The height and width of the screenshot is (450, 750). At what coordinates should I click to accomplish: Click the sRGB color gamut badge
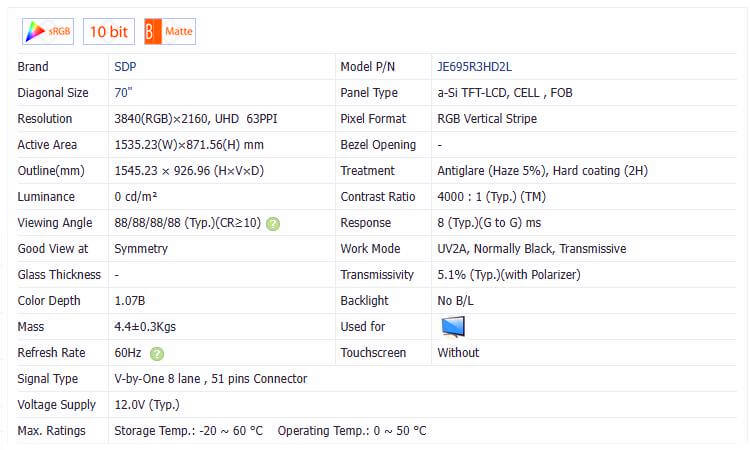pos(48,31)
